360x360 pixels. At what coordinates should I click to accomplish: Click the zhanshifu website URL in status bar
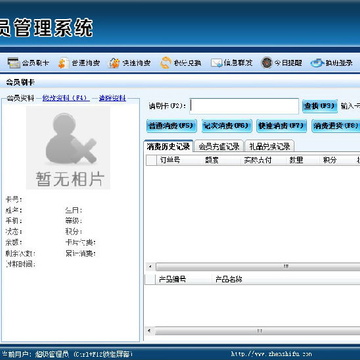tap(272, 354)
